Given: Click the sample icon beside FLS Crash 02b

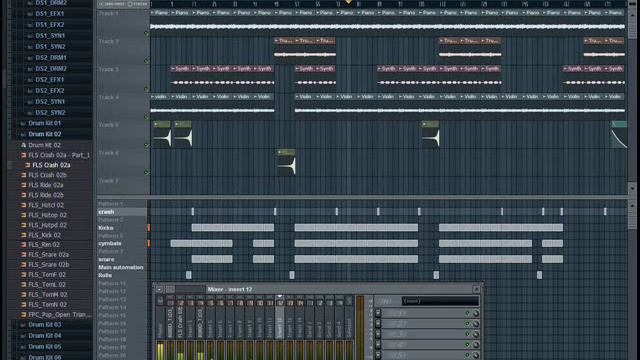Looking at the screenshot, I should coord(23,175).
